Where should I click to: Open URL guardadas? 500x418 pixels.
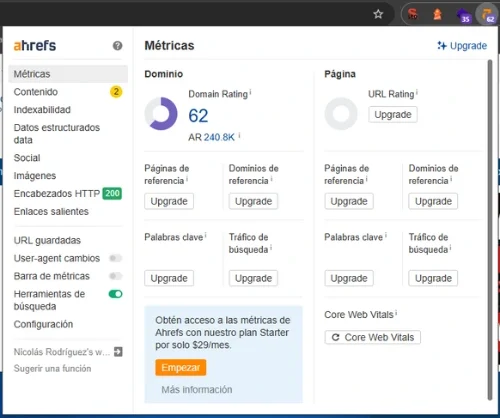pyautogui.click(x=47, y=240)
